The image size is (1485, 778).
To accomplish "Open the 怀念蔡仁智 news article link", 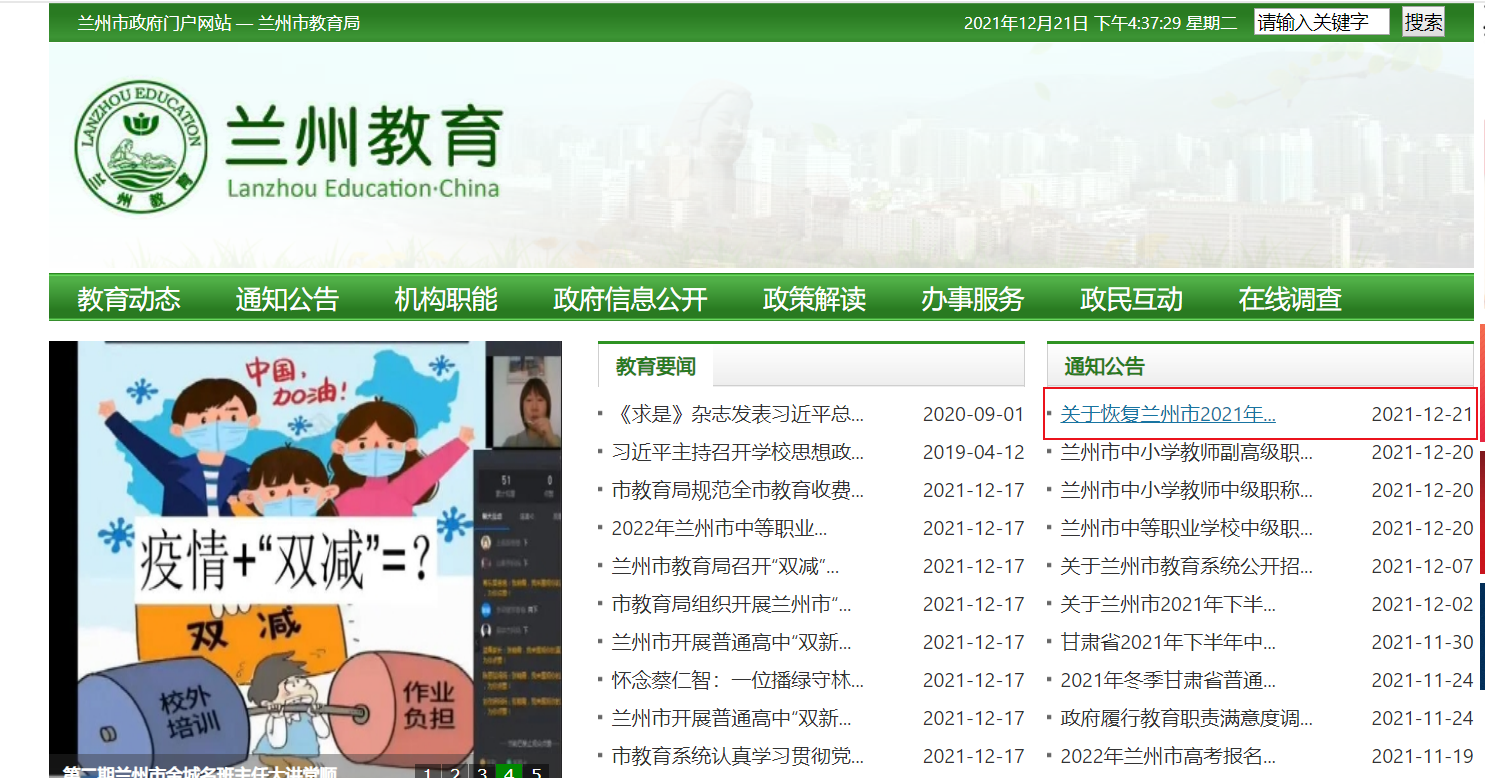I will tap(737, 680).
